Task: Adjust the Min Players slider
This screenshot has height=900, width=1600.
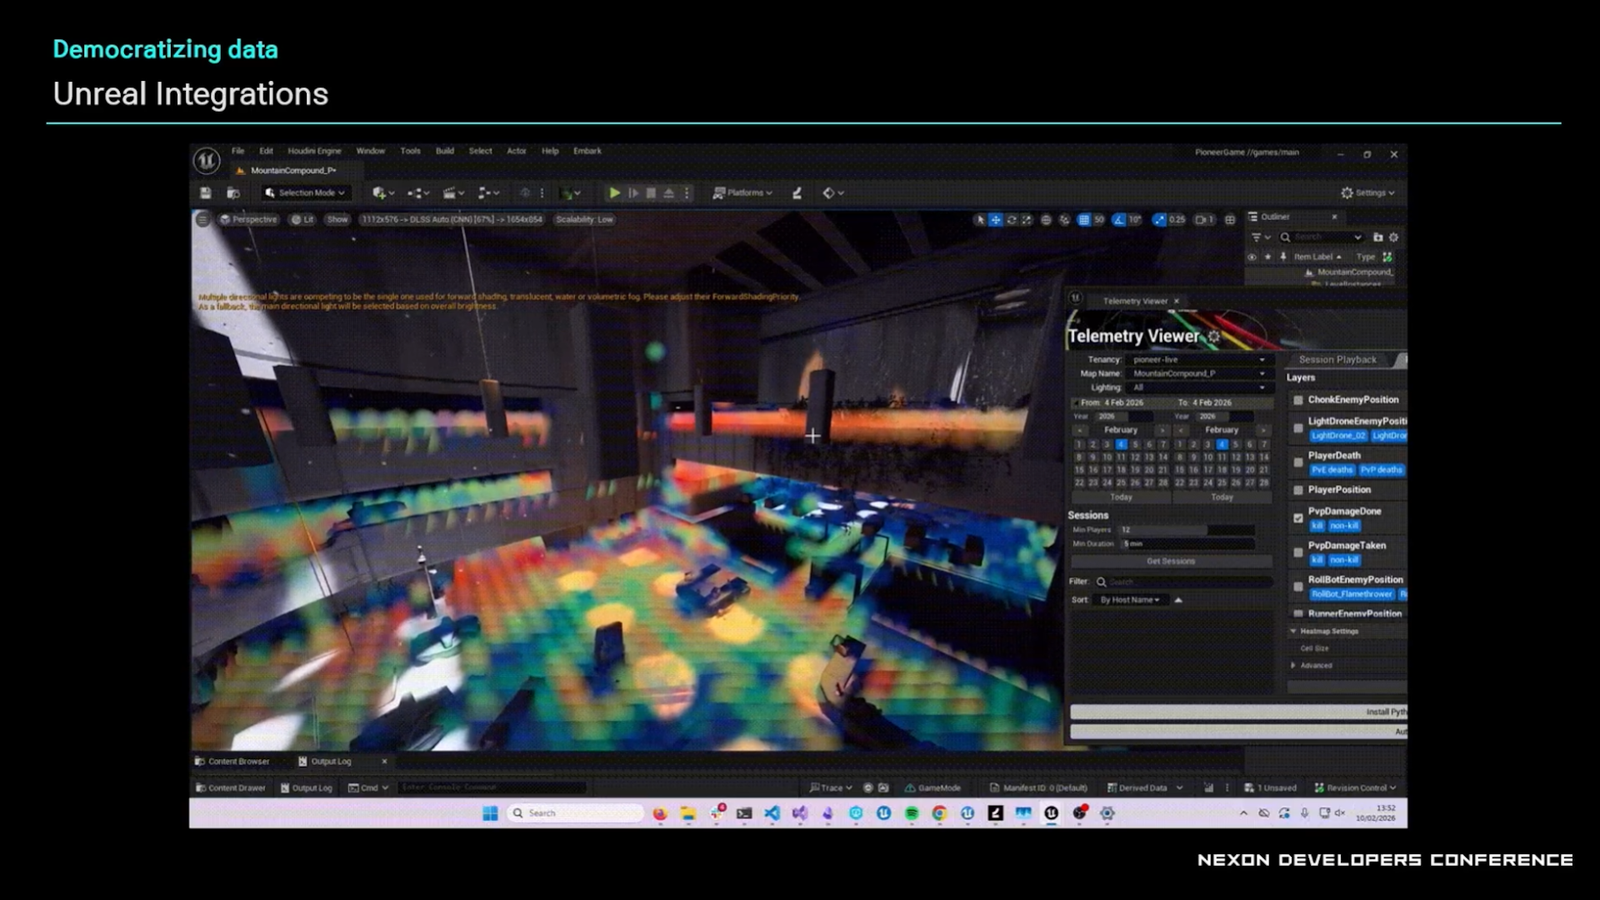Action: coord(1187,530)
